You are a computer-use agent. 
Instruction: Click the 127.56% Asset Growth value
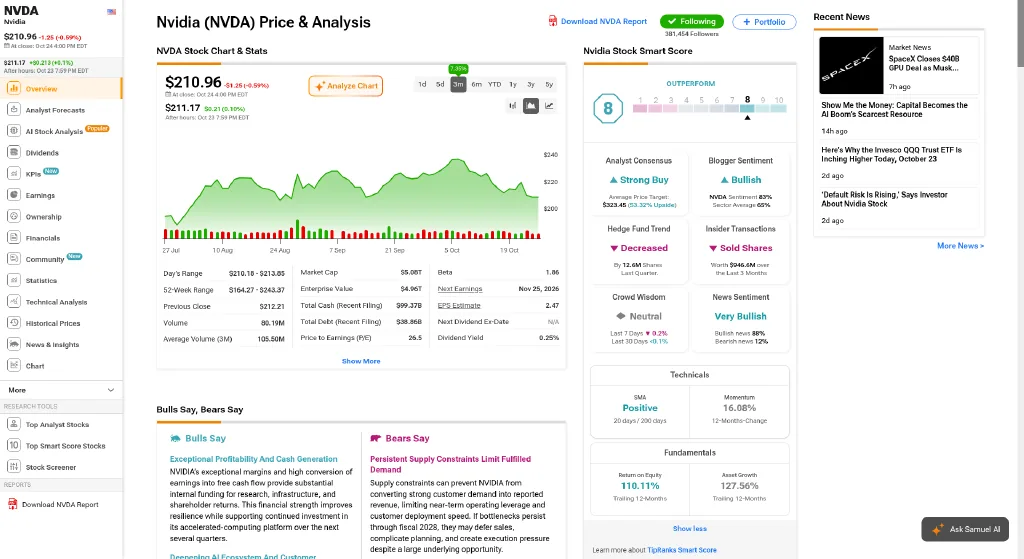[739, 486]
